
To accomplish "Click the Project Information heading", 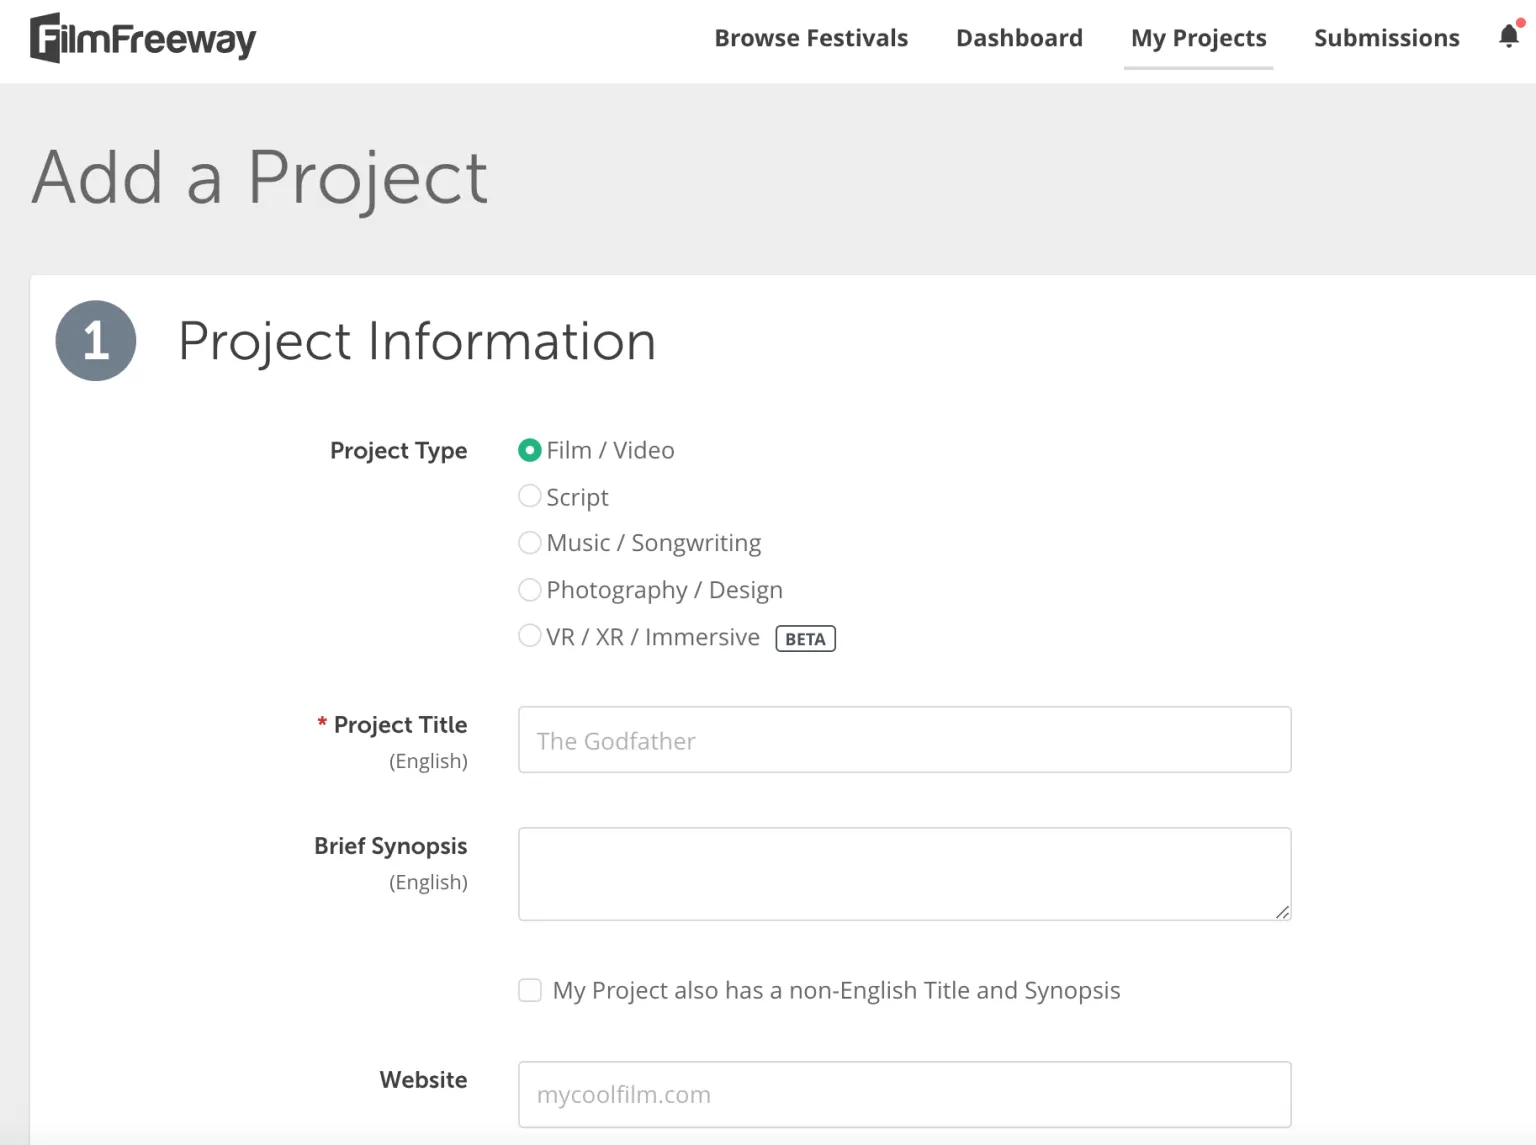I will pos(417,341).
